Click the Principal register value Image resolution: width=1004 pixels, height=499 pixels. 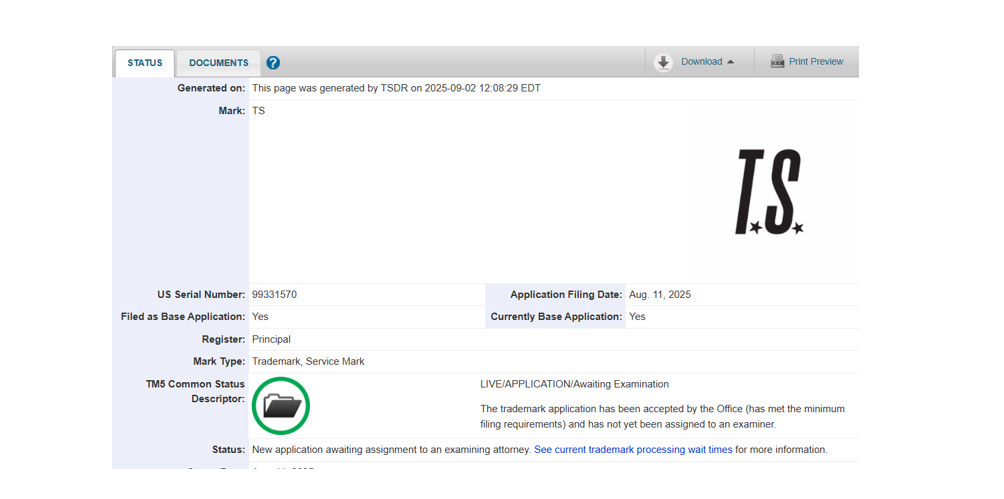pos(271,339)
